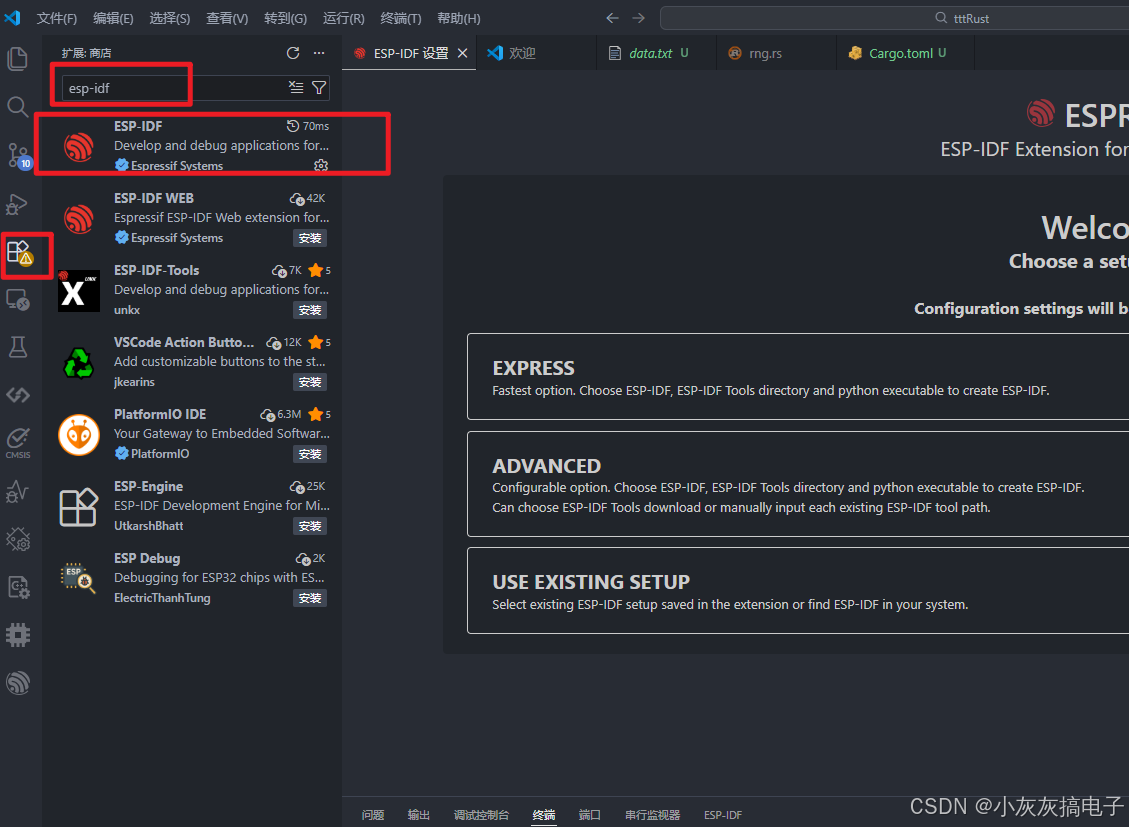The width and height of the screenshot is (1129, 827).
Task: Switch to the rng.rs tab
Action: (x=776, y=53)
